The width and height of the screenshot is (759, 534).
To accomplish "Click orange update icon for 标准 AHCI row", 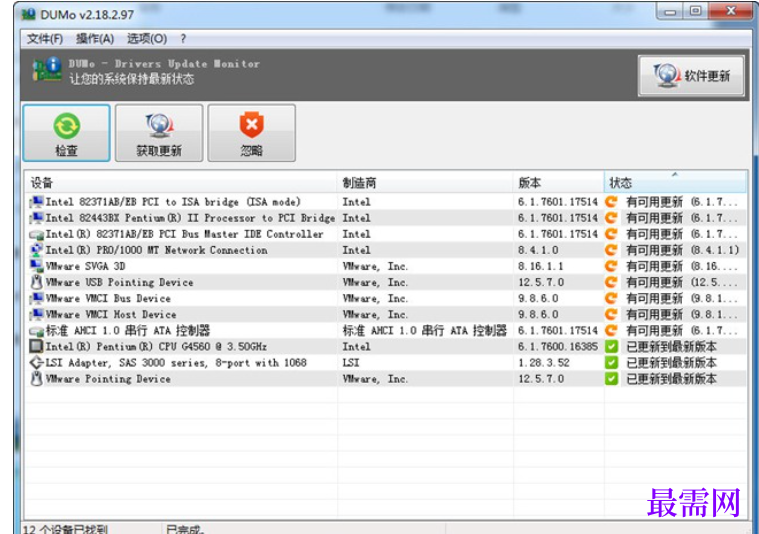I will 611,330.
